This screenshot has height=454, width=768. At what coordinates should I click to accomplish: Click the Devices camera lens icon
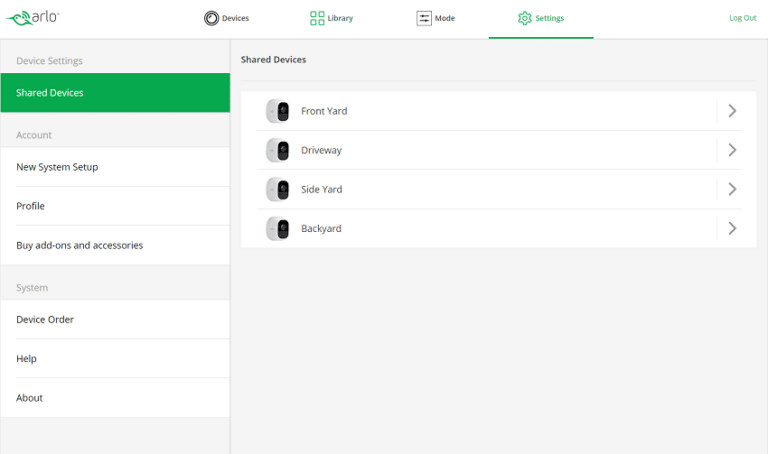[x=211, y=18]
